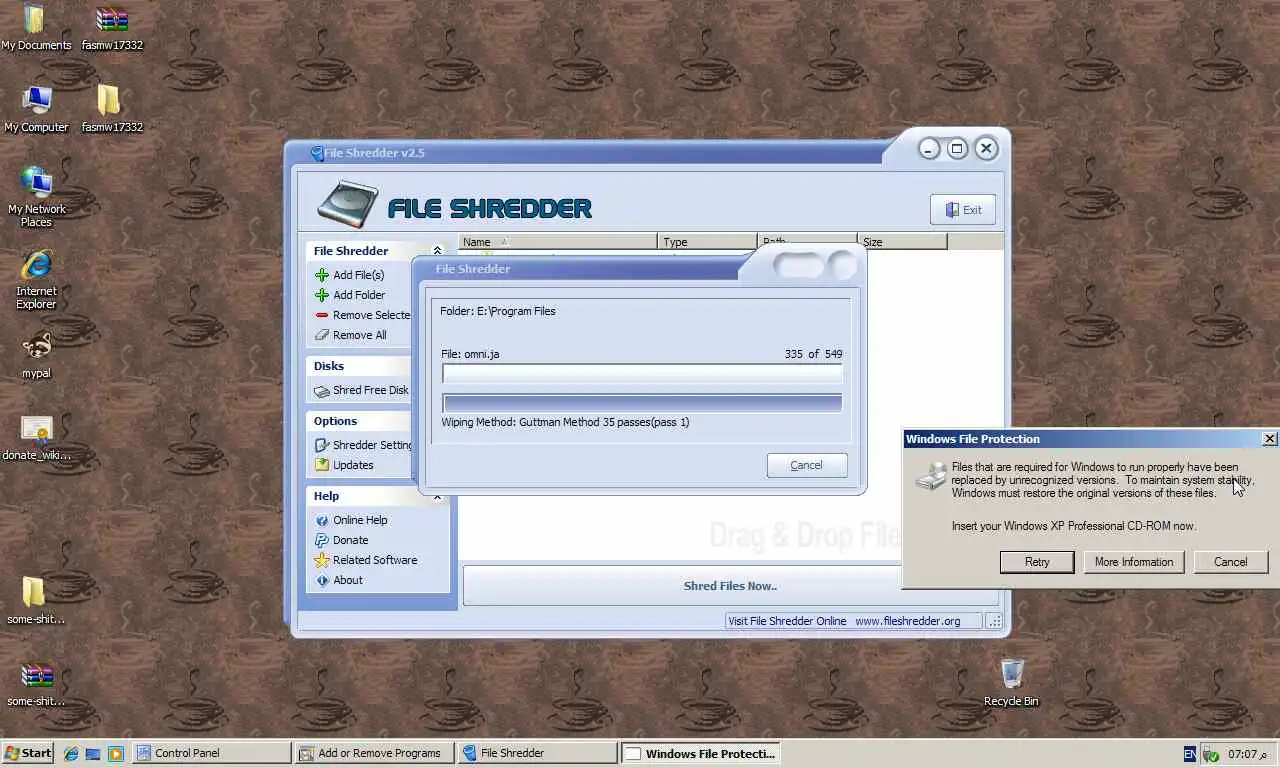1280x768 pixels.
Task: Click Add File(s) in File Shredder sidebar
Action: coord(349,275)
